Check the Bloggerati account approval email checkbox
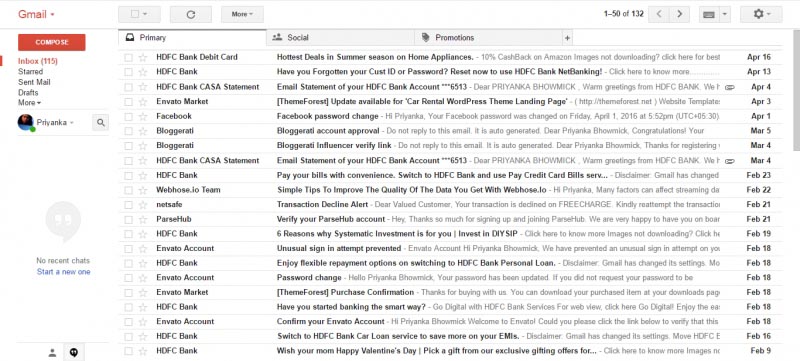This screenshot has width=800, height=361. point(128,131)
